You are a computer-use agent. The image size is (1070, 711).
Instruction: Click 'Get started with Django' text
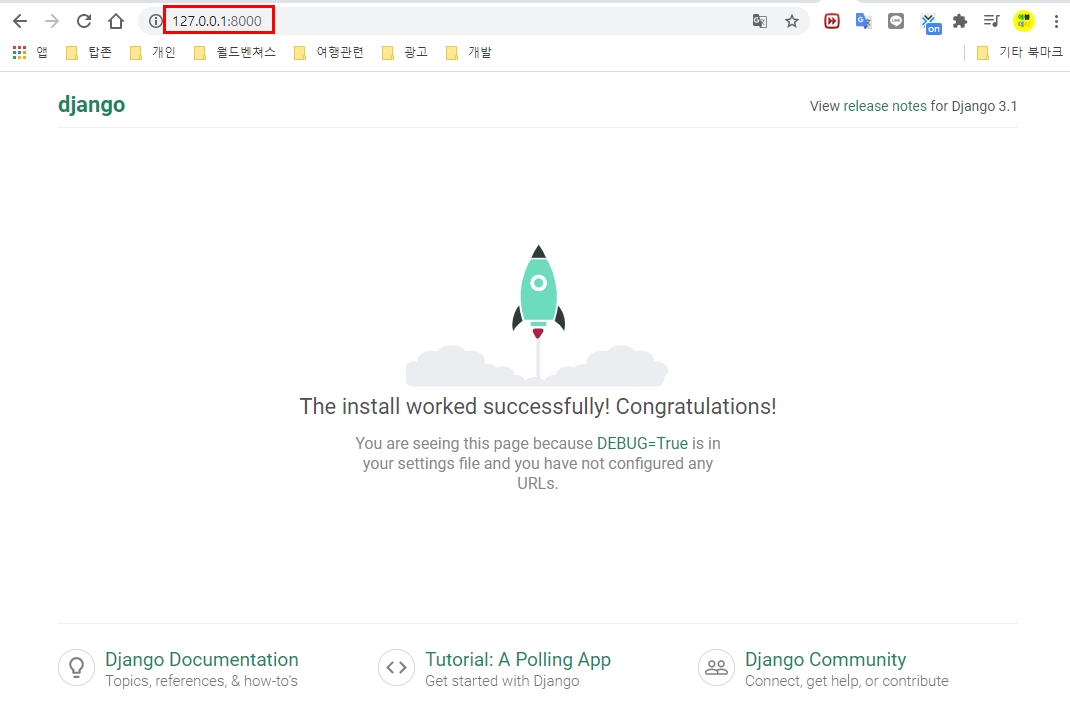[x=502, y=681]
